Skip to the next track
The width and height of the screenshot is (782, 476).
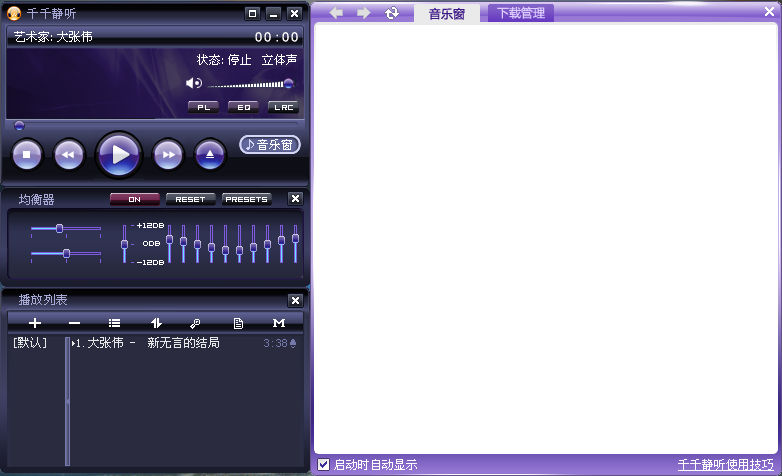[x=168, y=155]
